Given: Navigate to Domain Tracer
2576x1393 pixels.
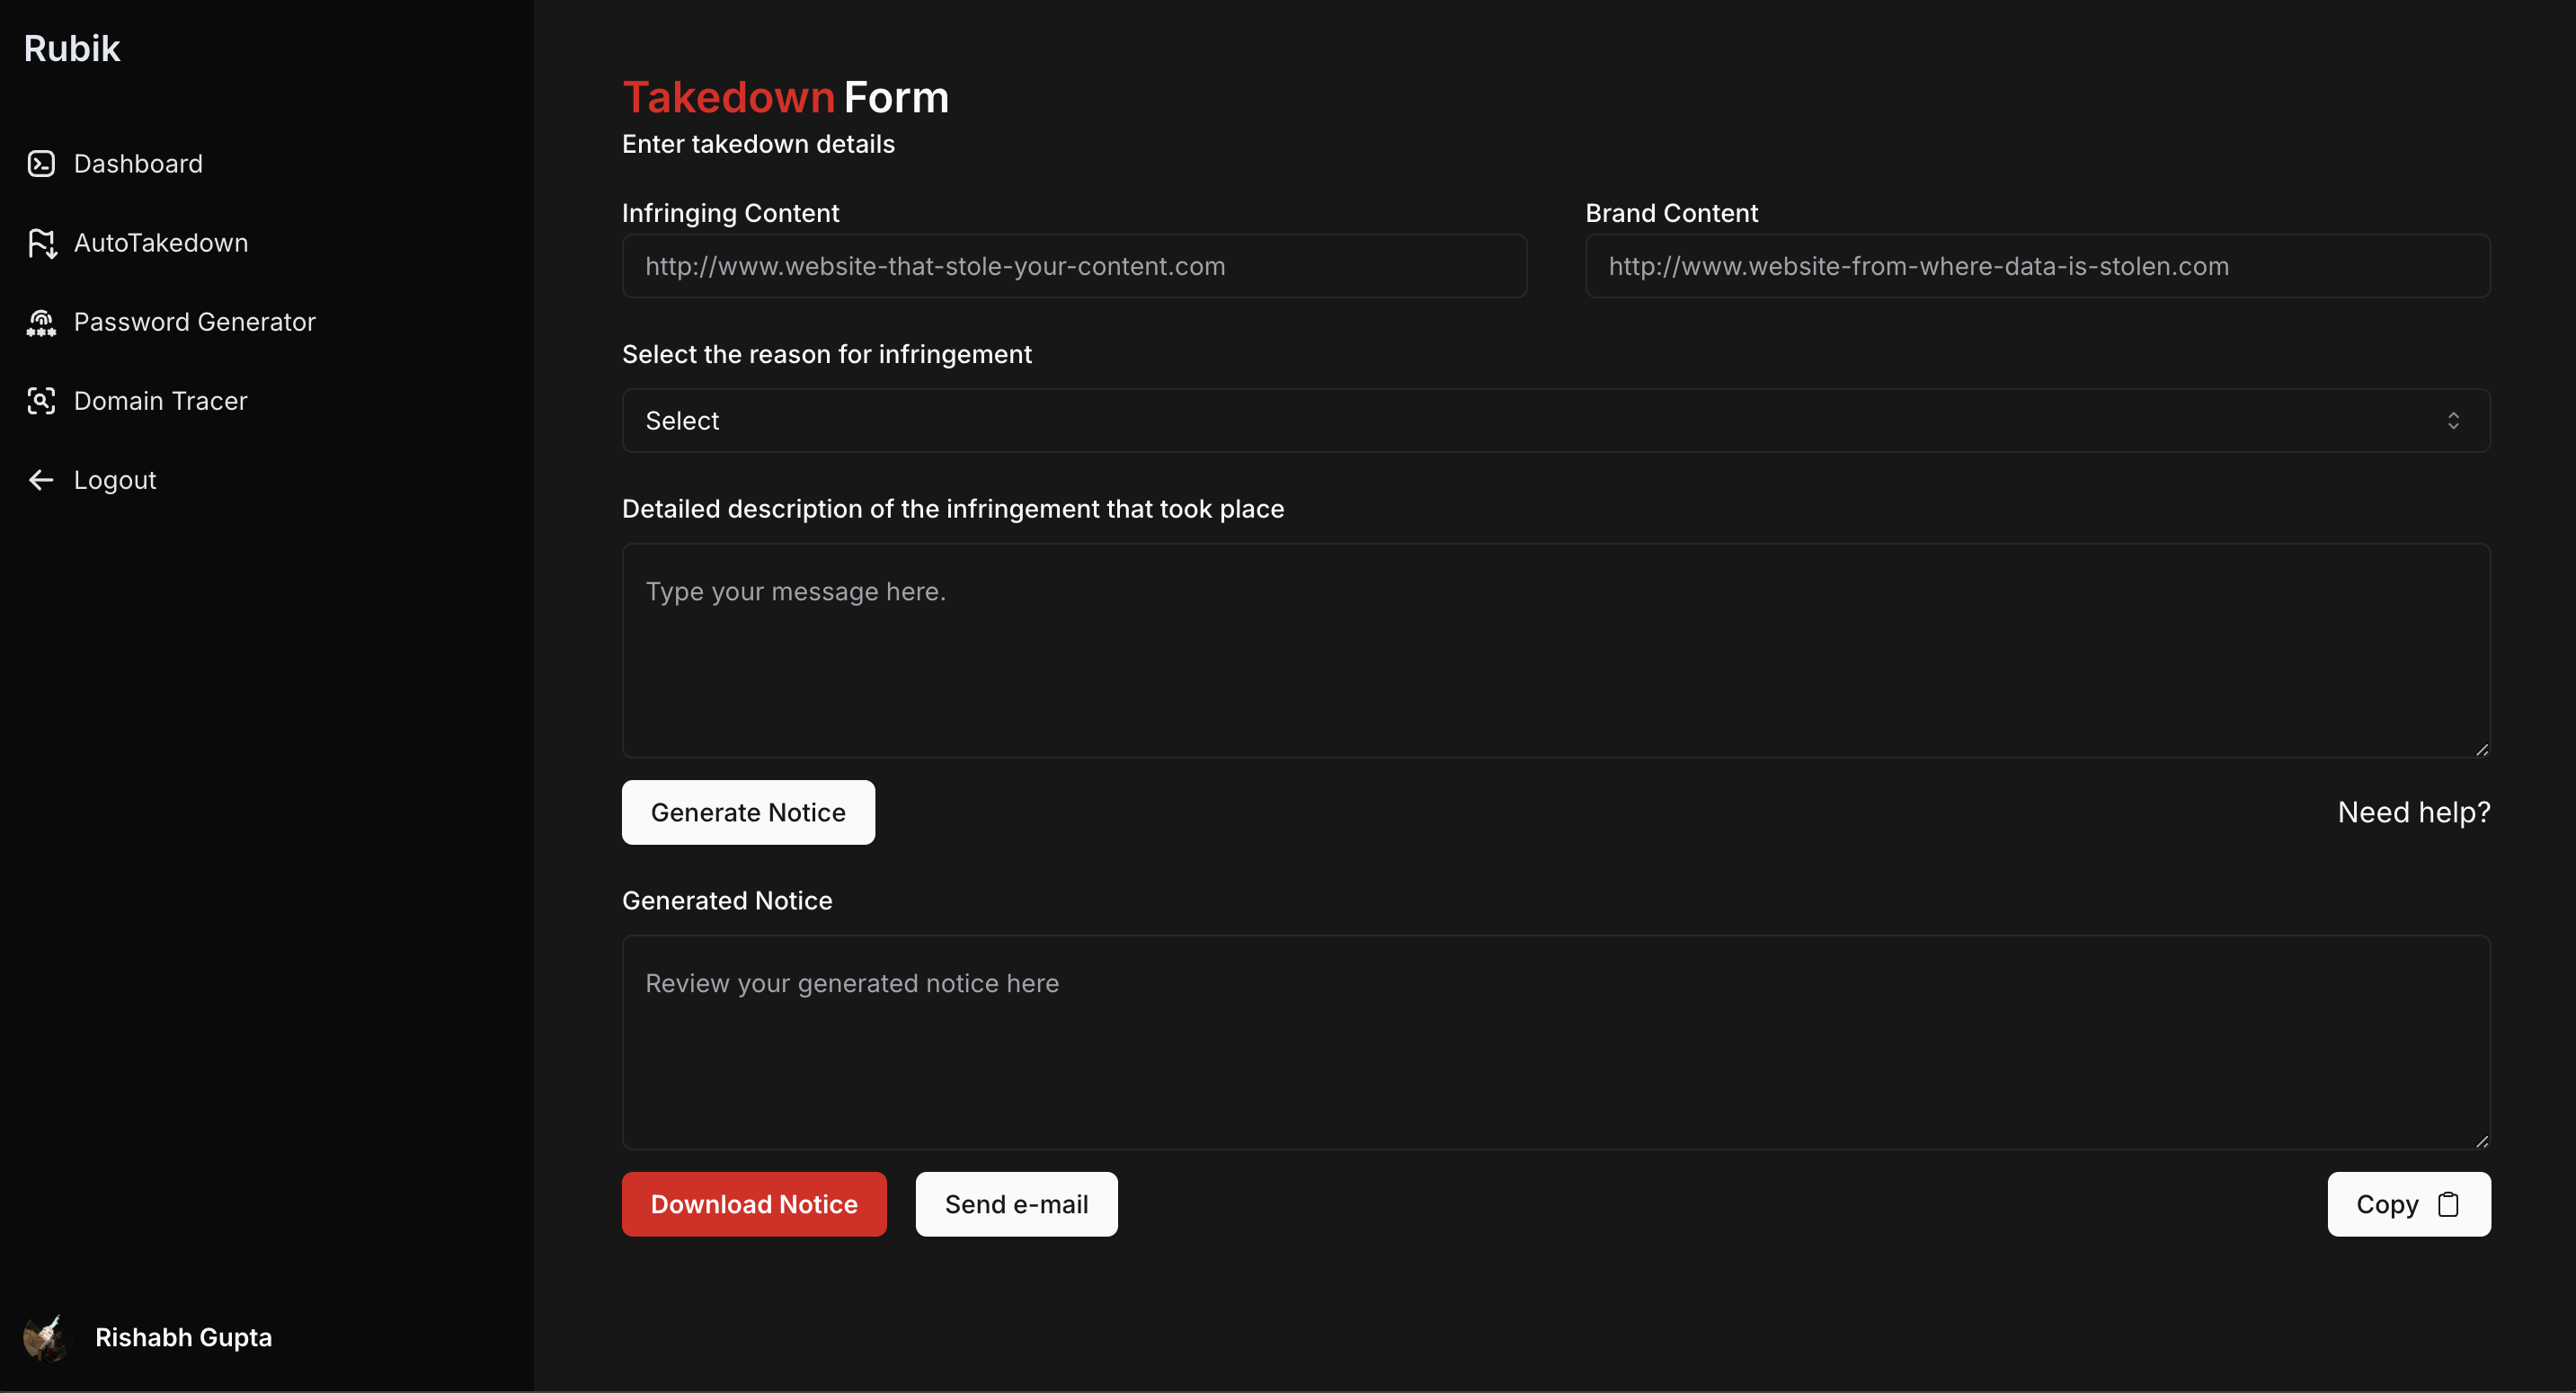Looking at the screenshot, I should point(160,401).
